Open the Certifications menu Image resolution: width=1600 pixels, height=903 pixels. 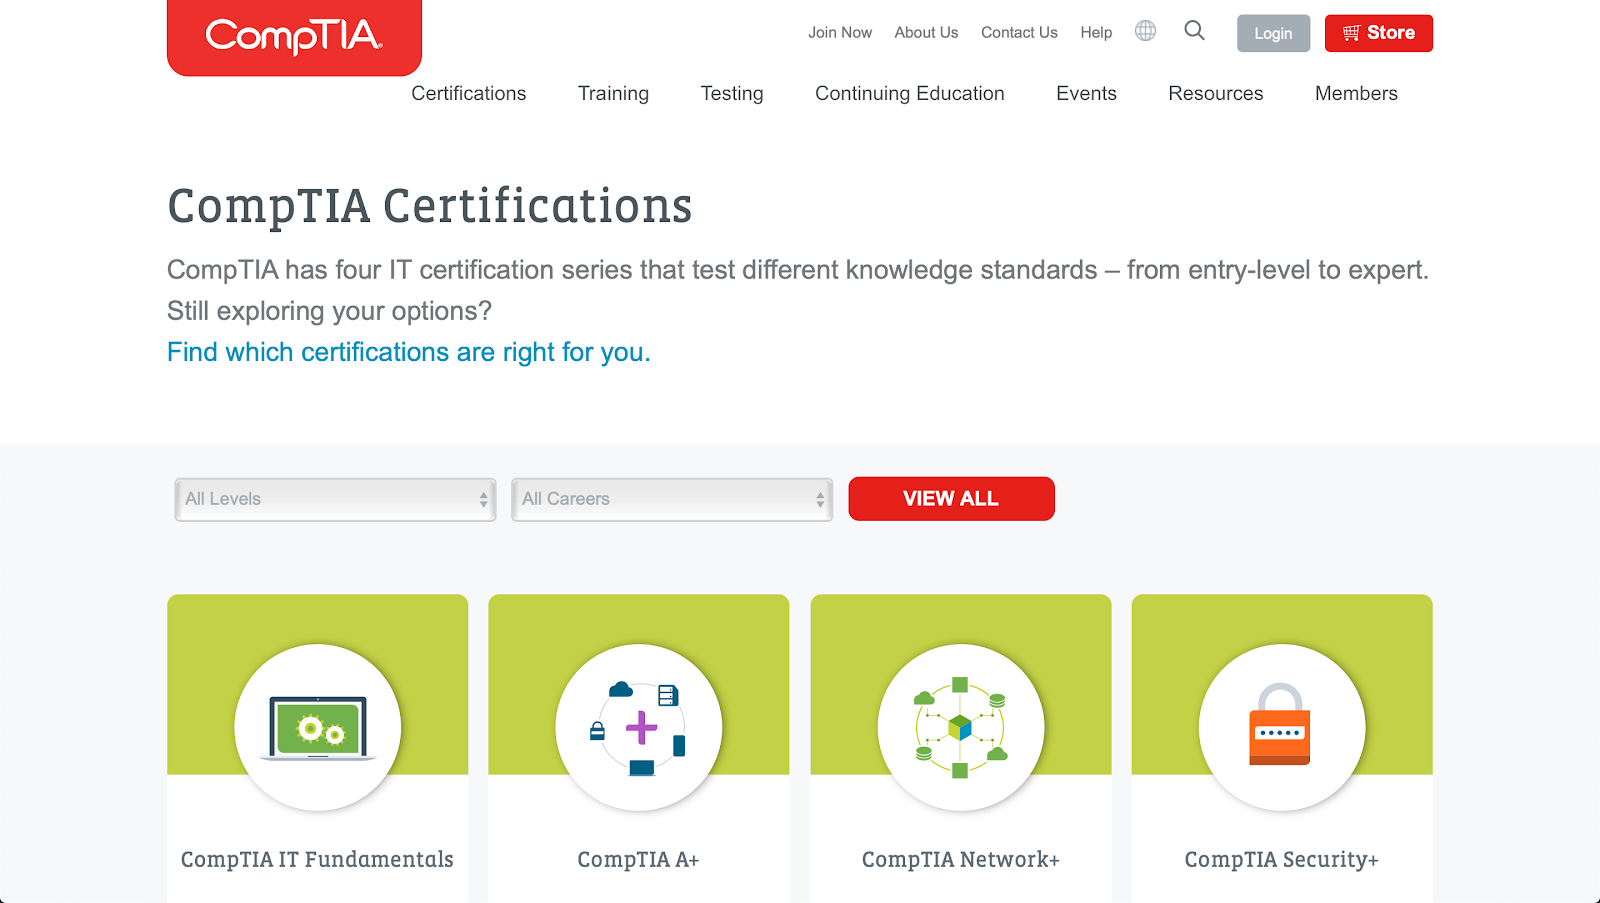tap(469, 93)
